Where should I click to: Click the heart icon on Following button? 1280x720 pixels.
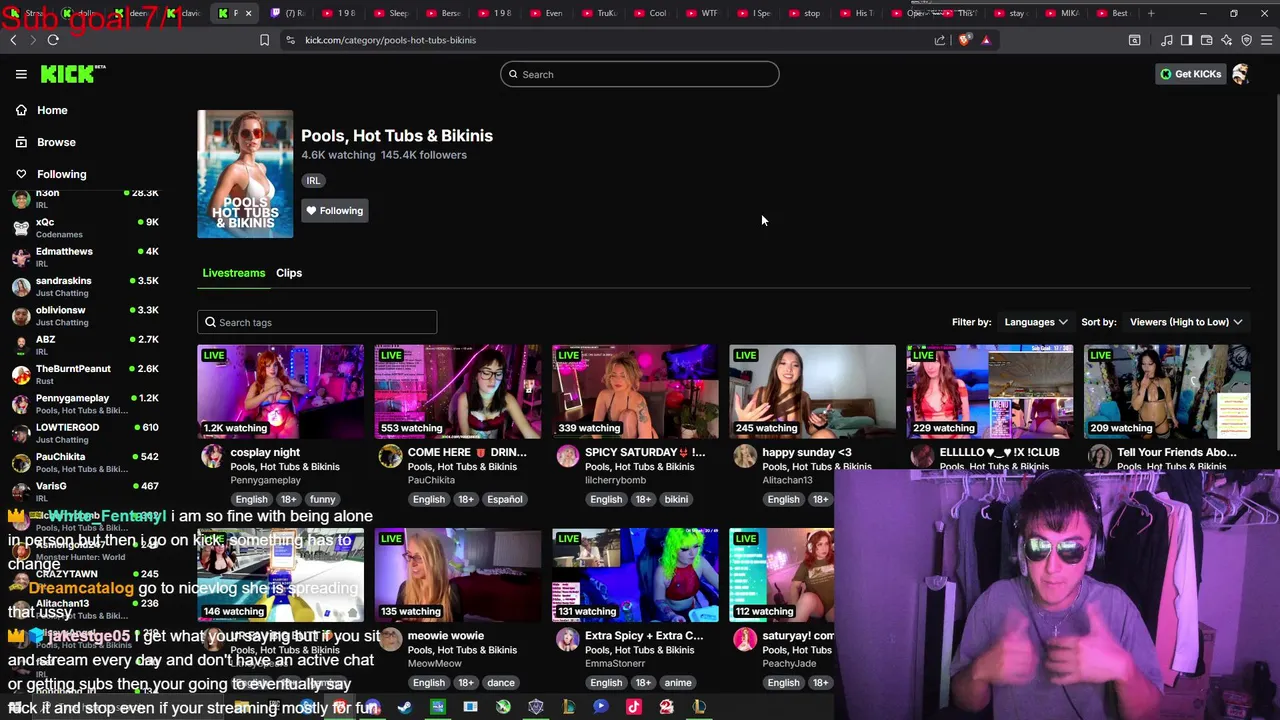click(311, 211)
